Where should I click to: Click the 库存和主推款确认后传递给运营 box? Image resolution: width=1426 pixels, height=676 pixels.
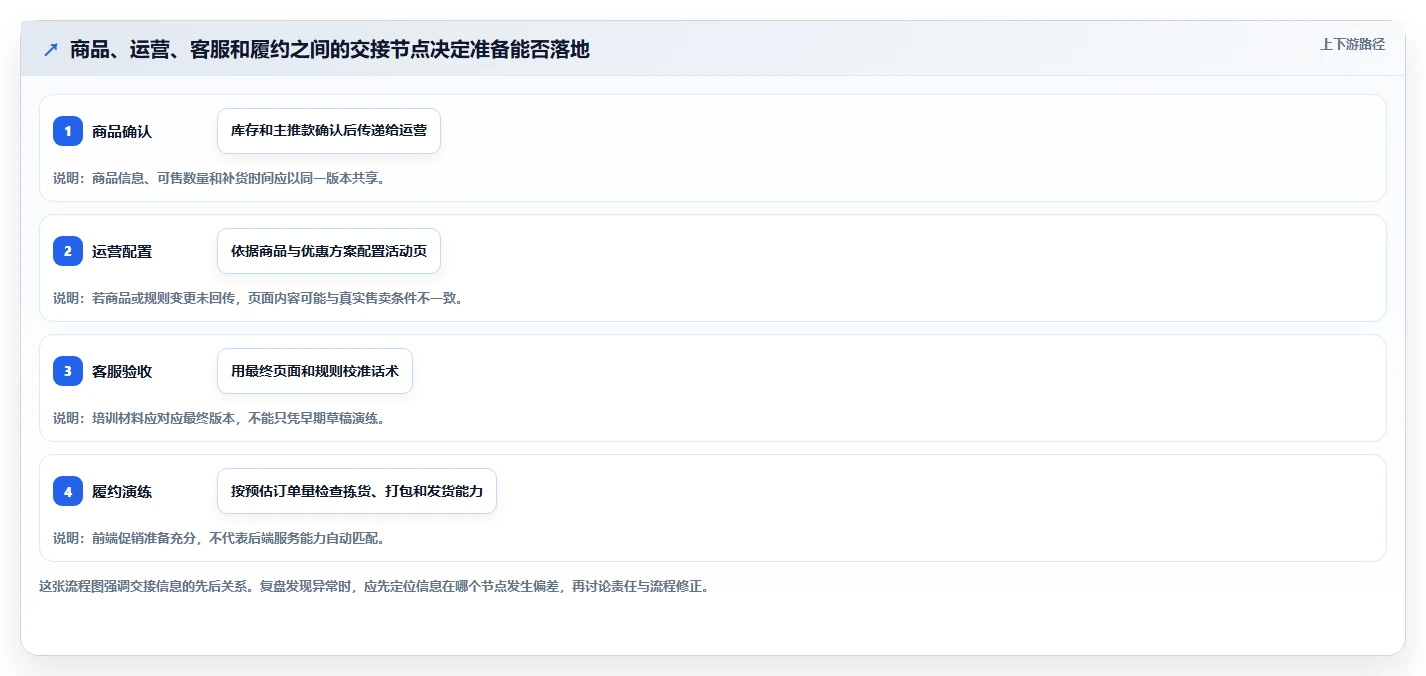[x=329, y=131]
